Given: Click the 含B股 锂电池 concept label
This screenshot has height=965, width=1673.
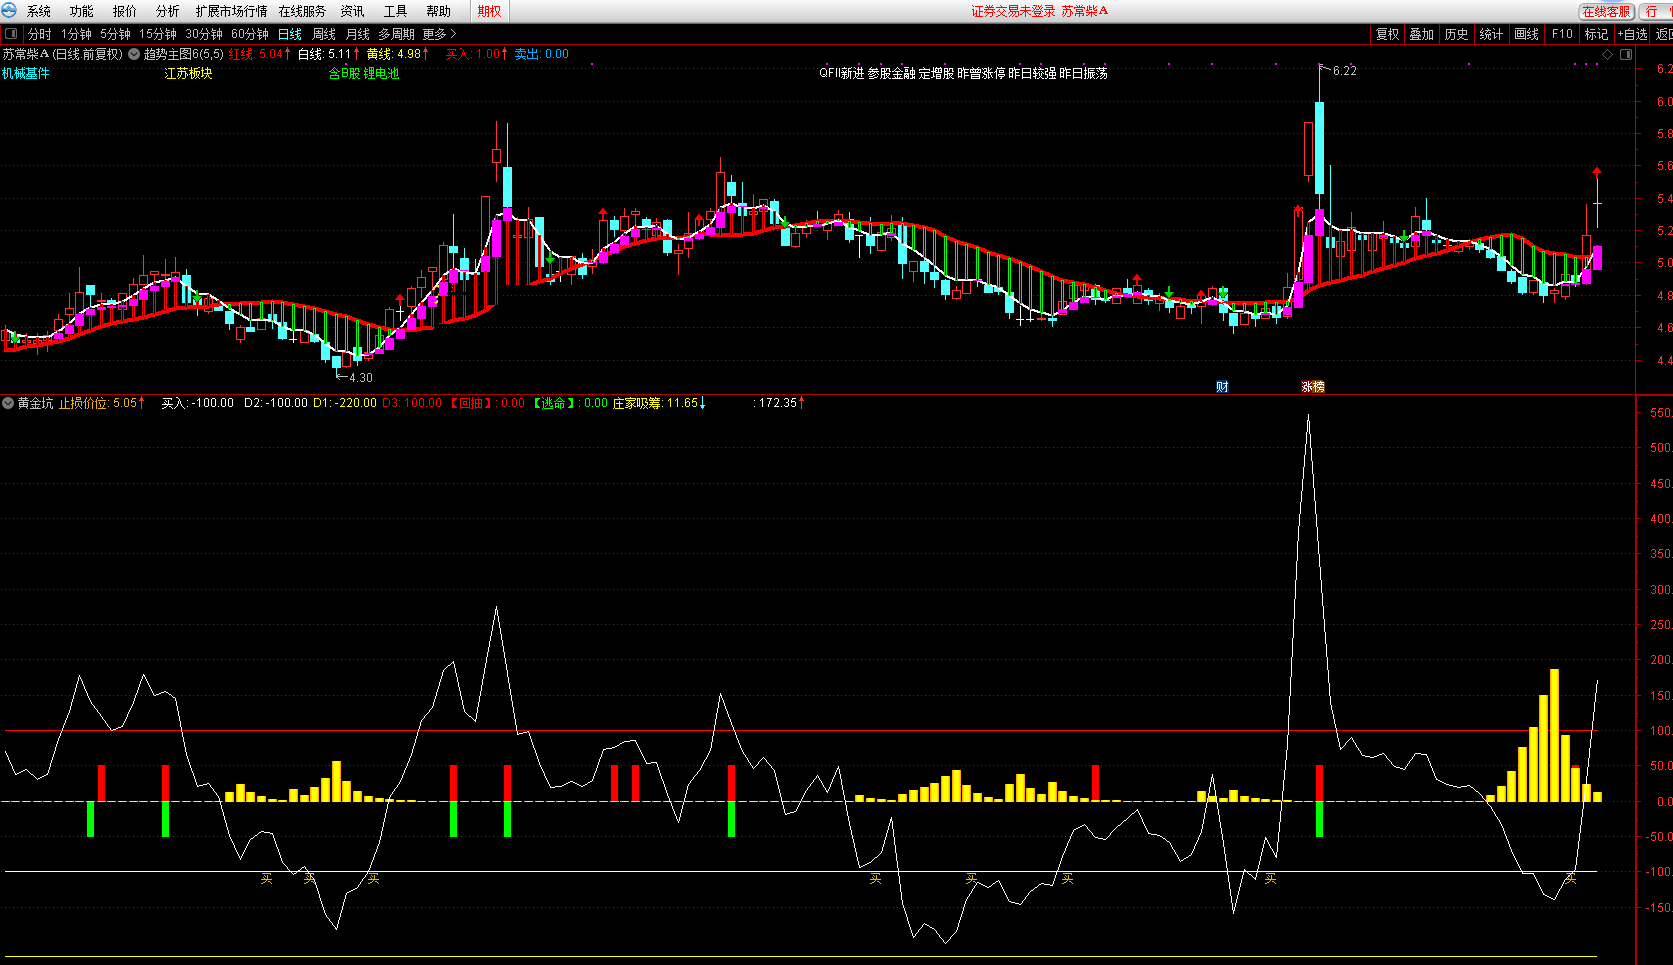Looking at the screenshot, I should 364,73.
